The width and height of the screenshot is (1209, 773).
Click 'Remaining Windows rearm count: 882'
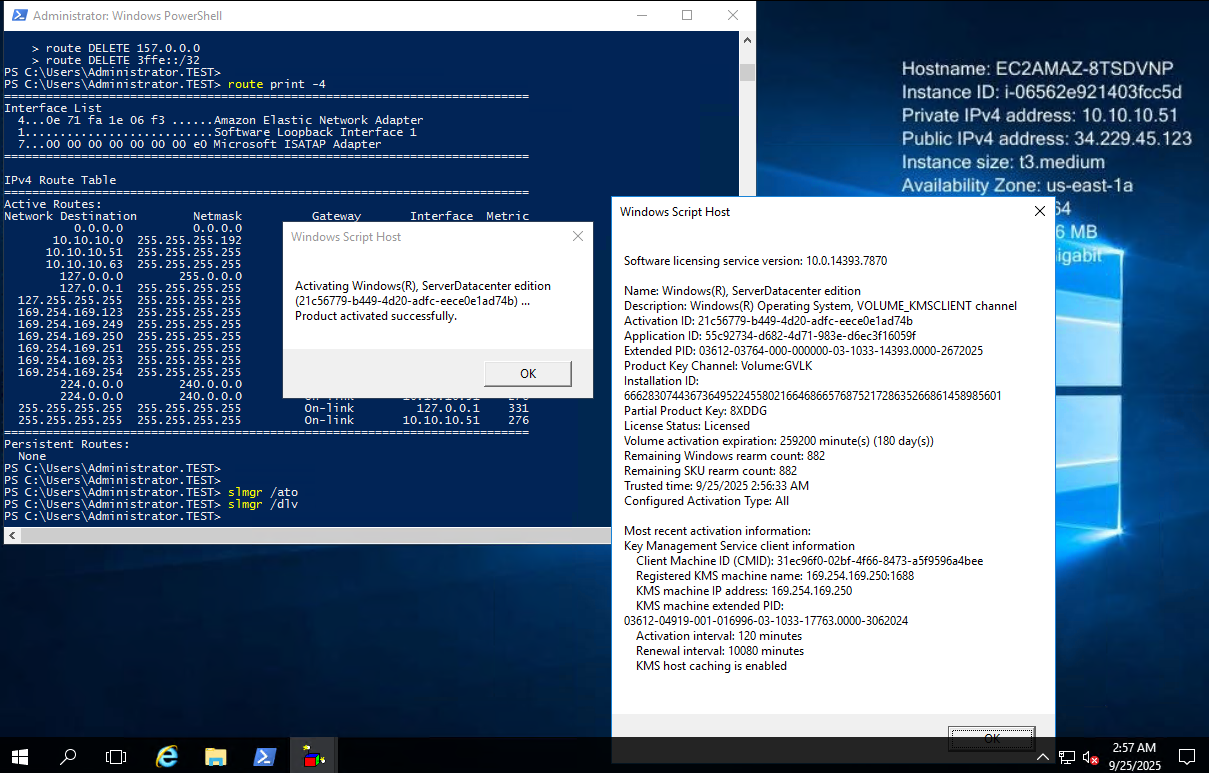pos(725,456)
